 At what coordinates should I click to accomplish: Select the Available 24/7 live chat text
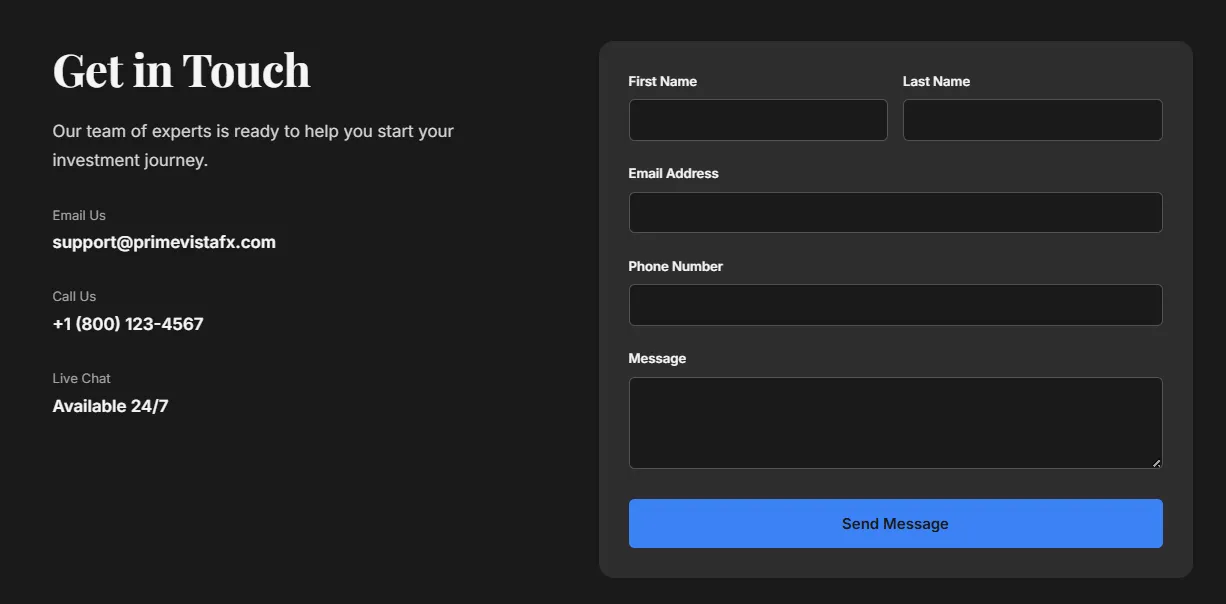coord(110,406)
